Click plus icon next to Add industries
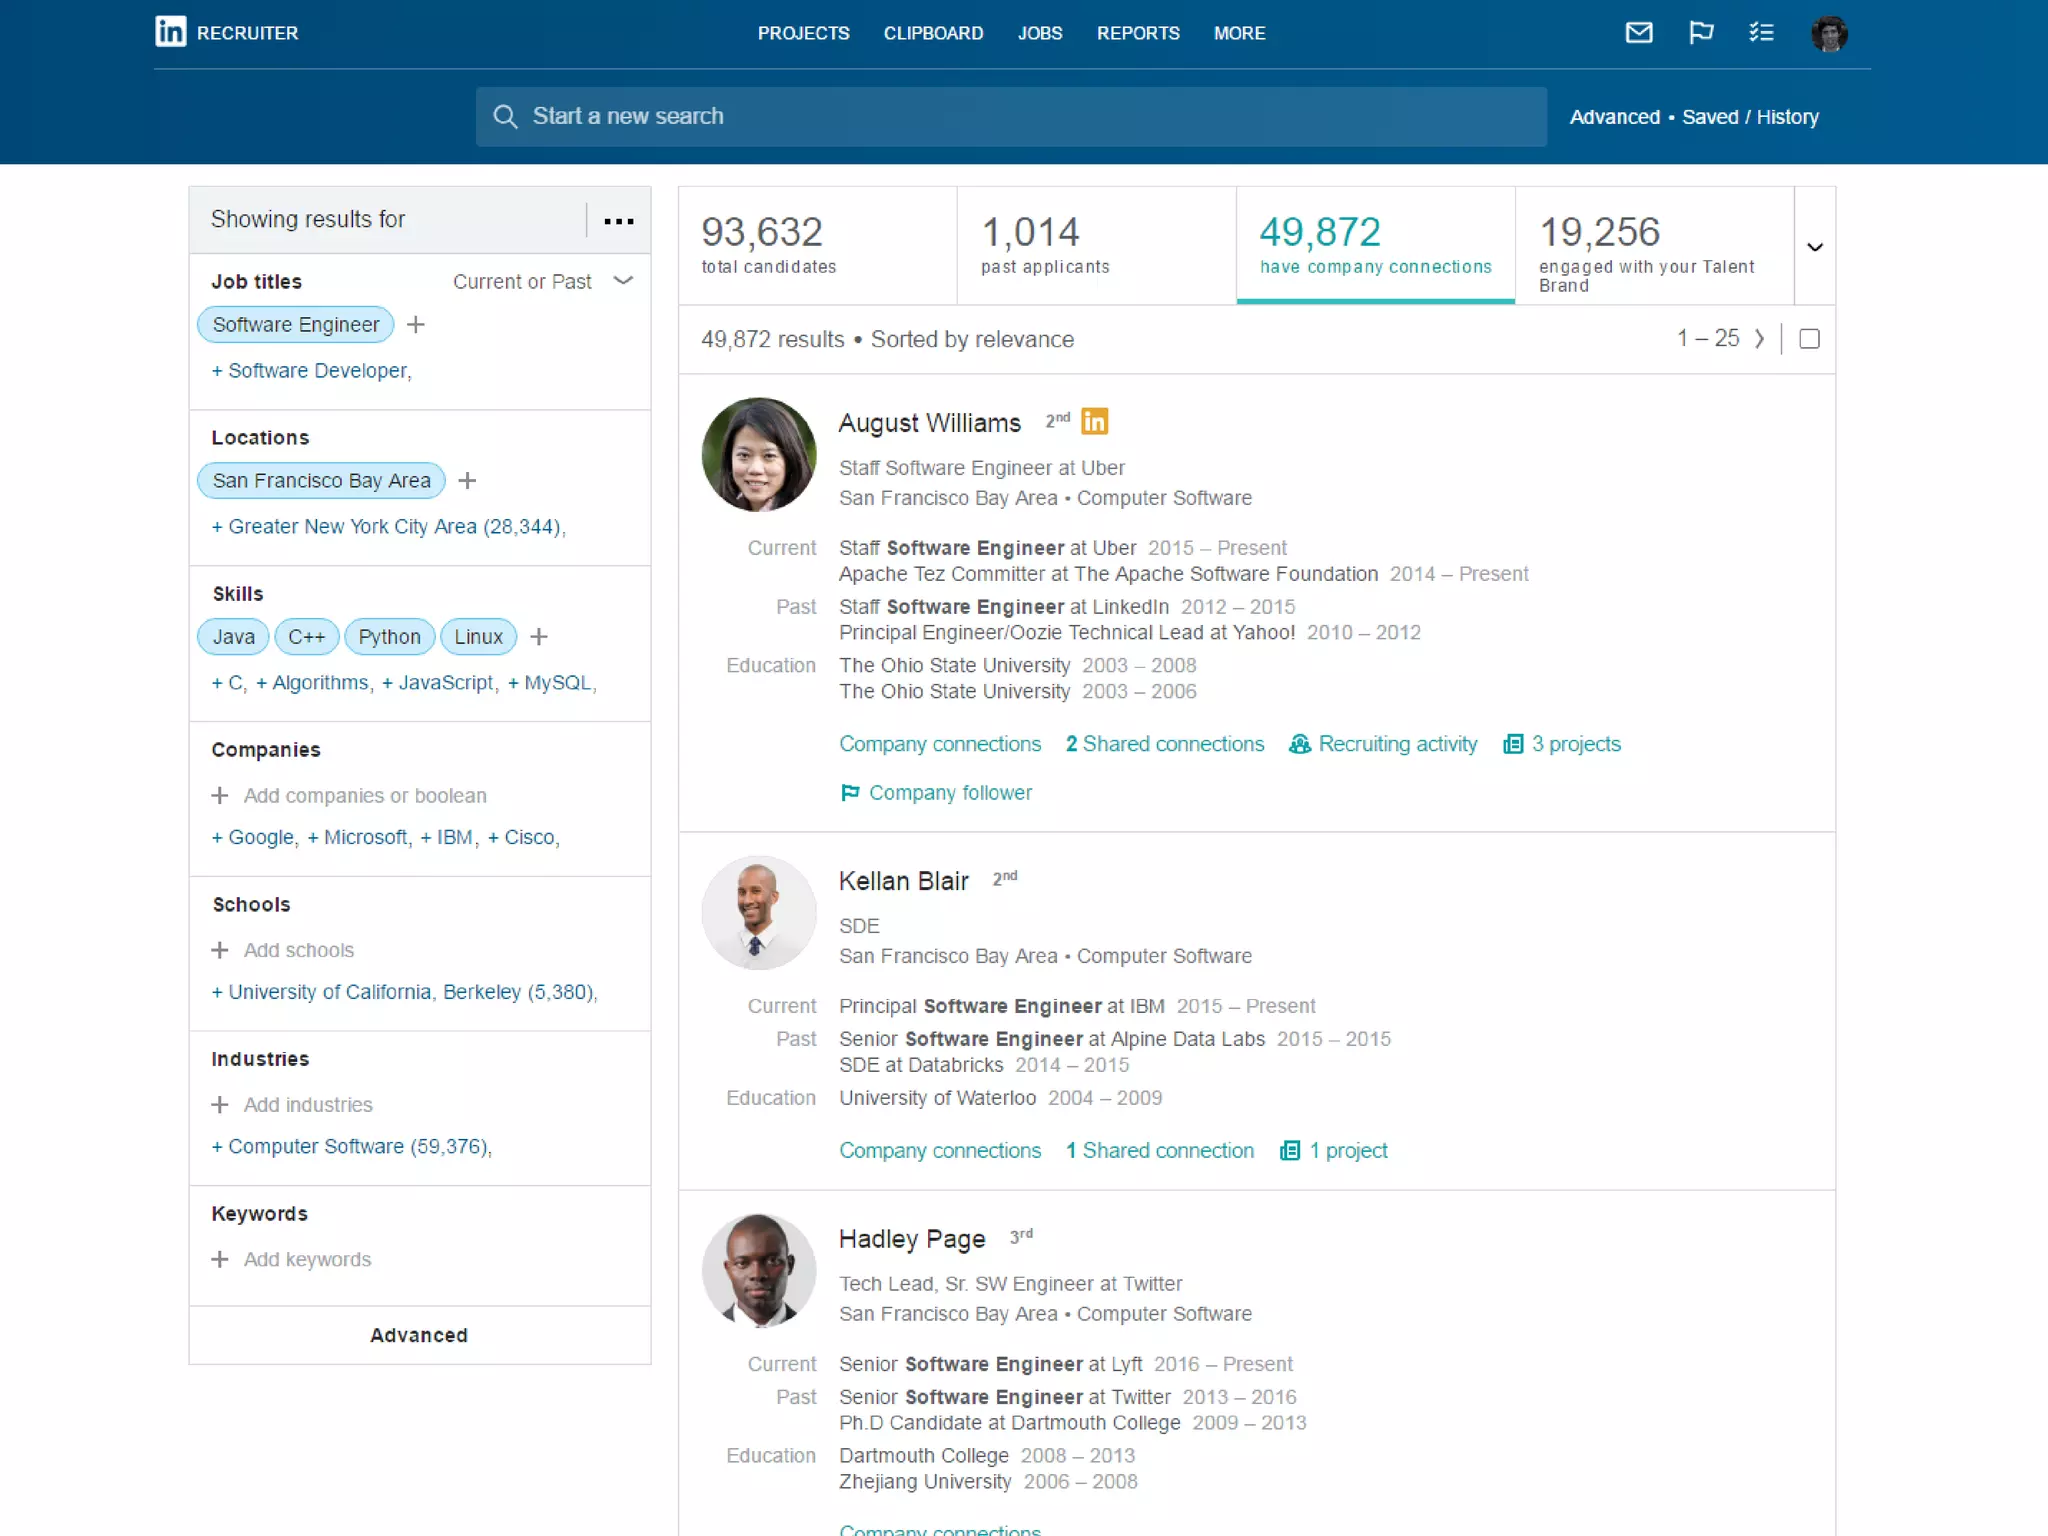The image size is (2048, 1536). coord(220,1104)
